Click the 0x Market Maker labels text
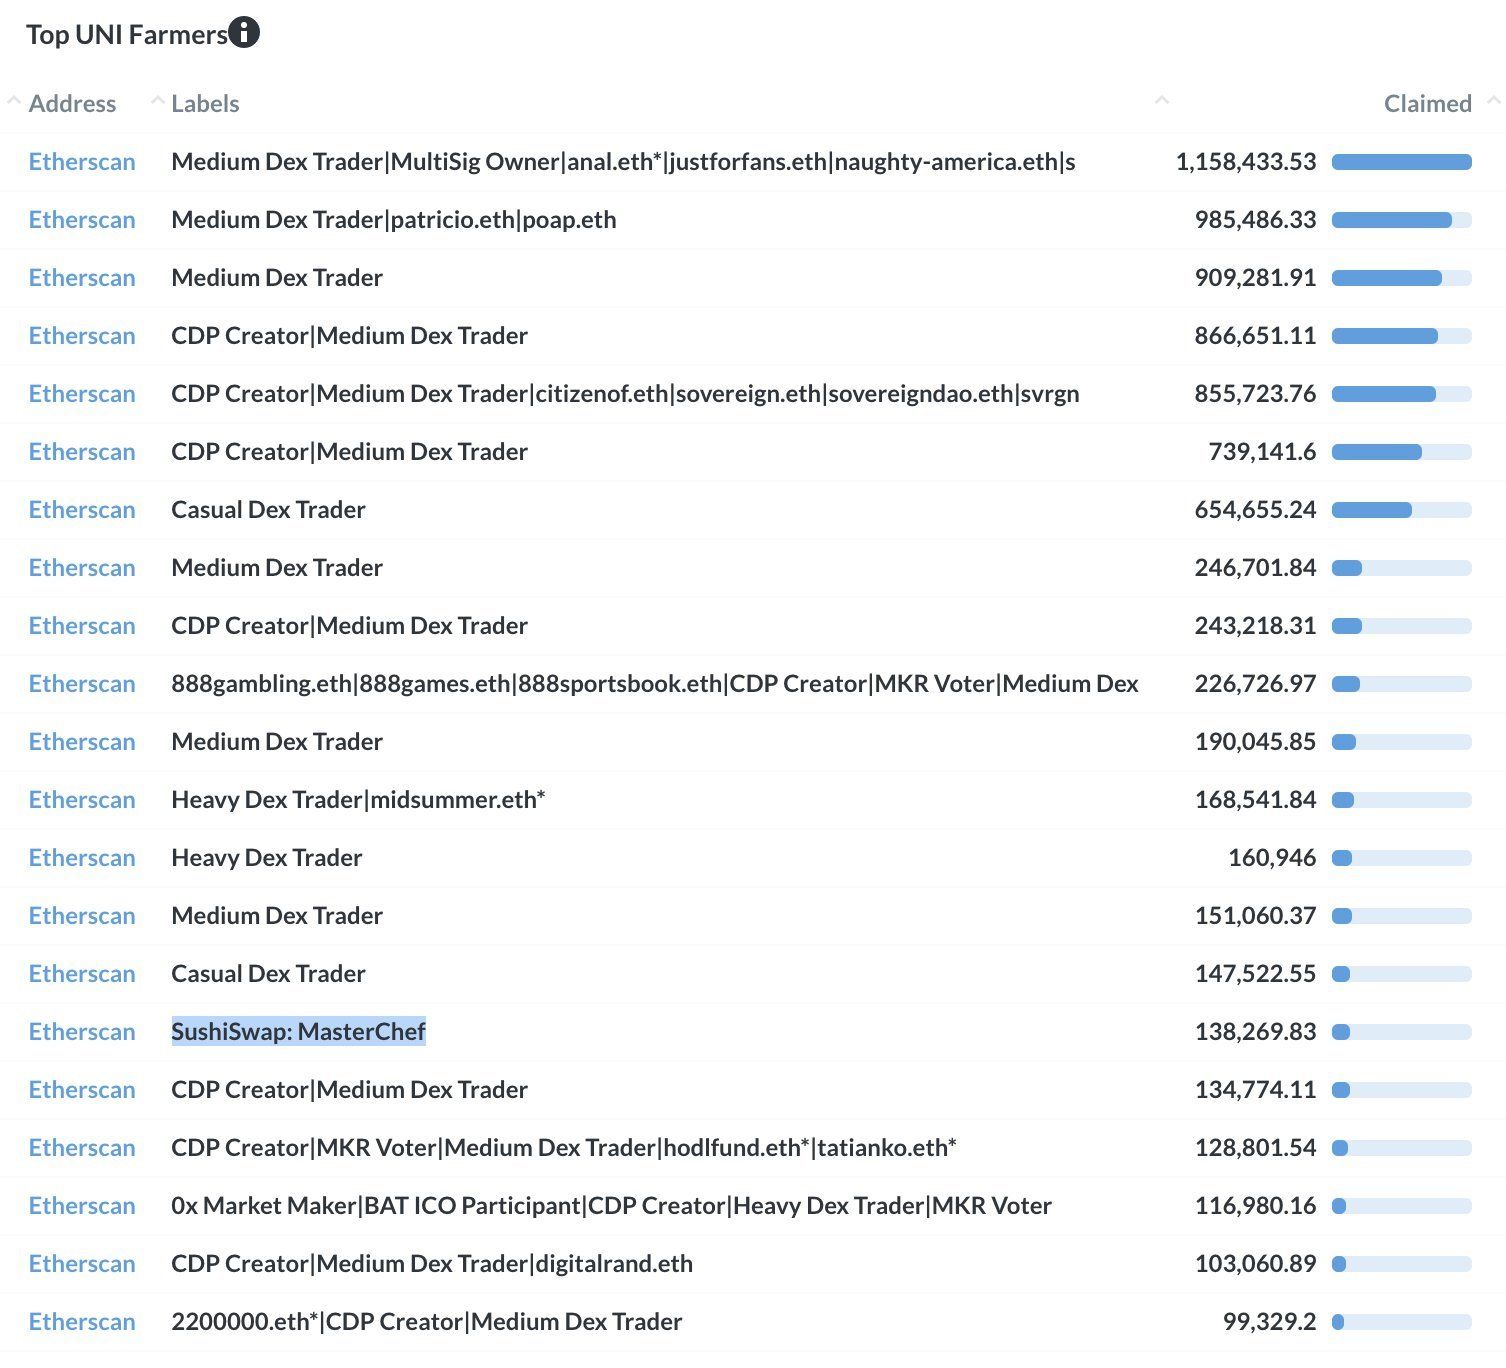1506x1368 pixels. pos(611,1206)
